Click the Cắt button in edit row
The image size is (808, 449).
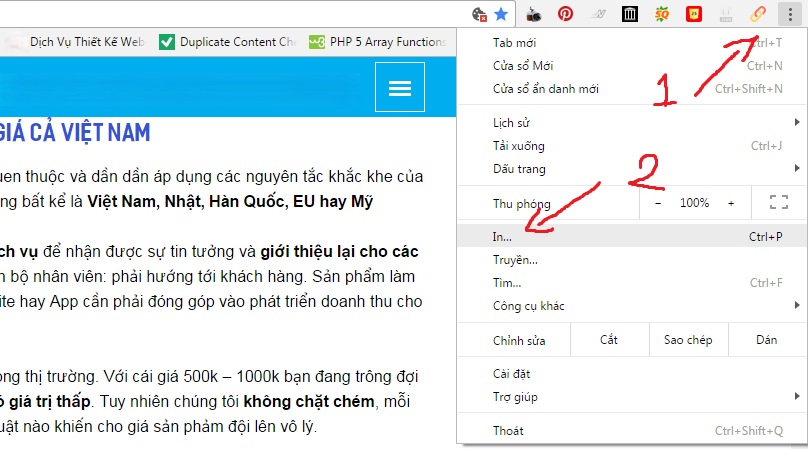[610, 340]
